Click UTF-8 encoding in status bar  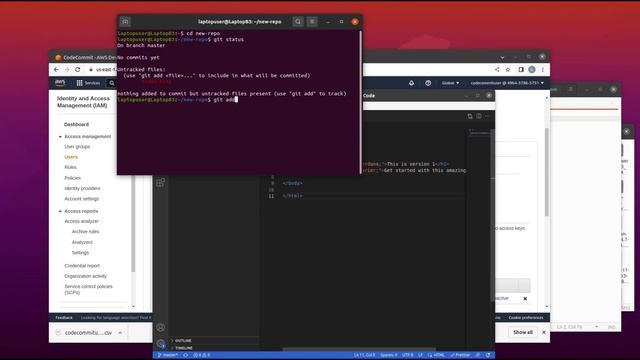408,355
